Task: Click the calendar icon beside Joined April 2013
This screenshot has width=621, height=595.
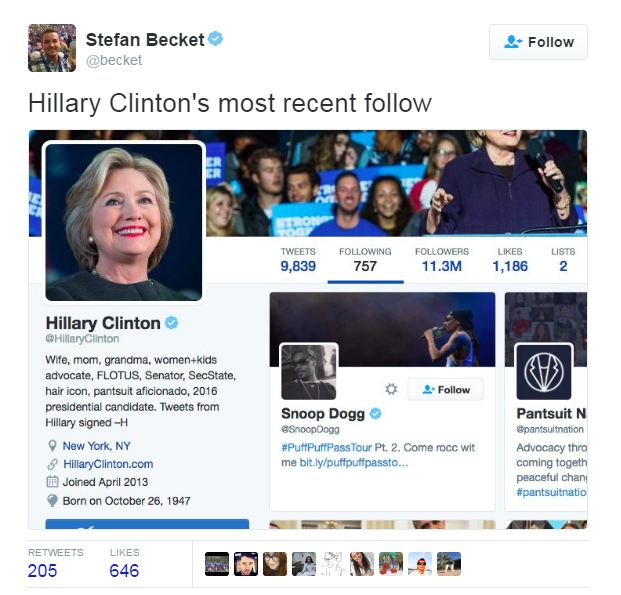Action: [52, 482]
